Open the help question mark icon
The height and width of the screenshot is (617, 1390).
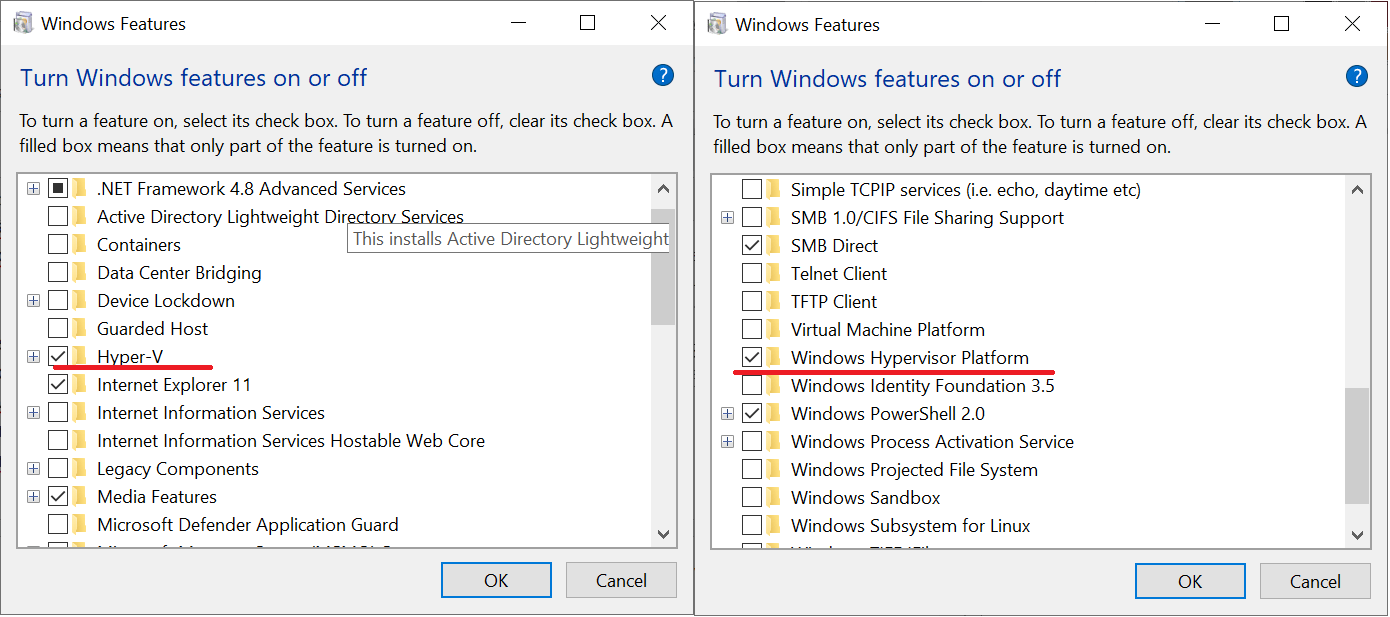point(663,76)
